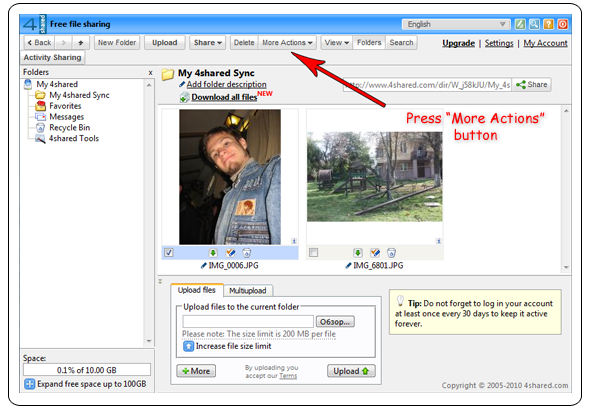Viewport: 589px width, 413px height.
Task: Rename pencil icon beside IMG_0006.JPG
Action: pyautogui.click(x=204, y=266)
